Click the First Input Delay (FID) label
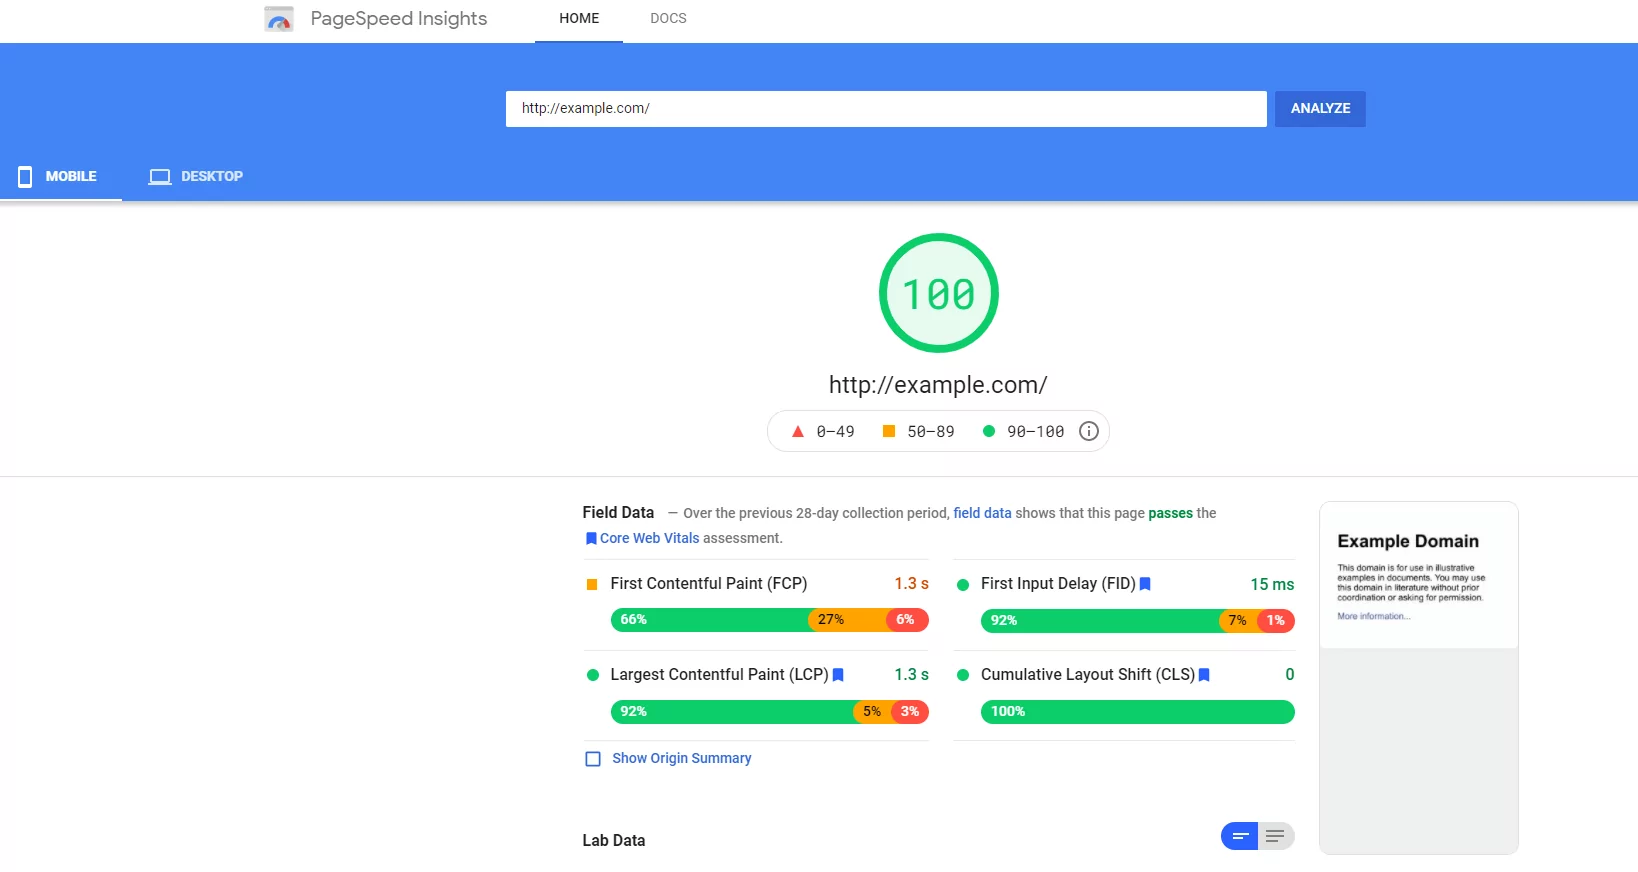This screenshot has width=1638, height=872. 1058,584
